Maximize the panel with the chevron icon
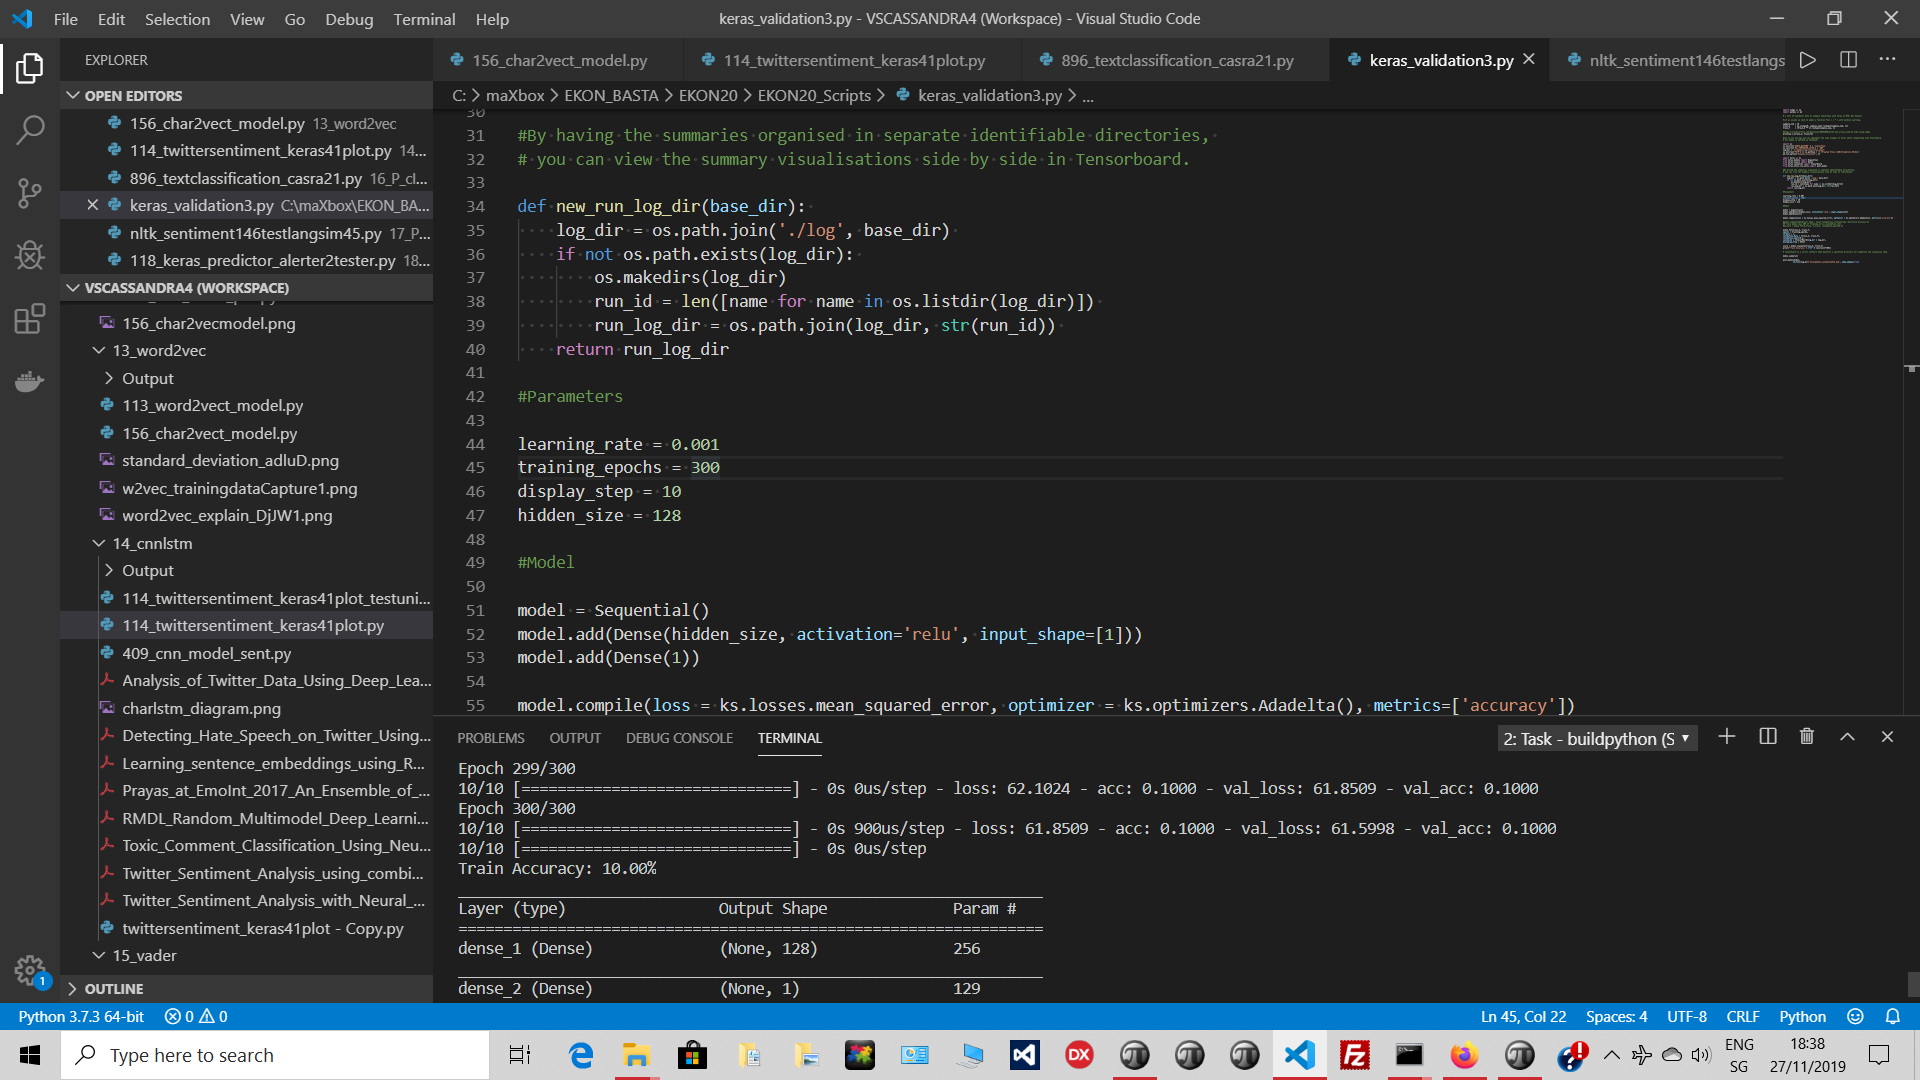 [1847, 737]
